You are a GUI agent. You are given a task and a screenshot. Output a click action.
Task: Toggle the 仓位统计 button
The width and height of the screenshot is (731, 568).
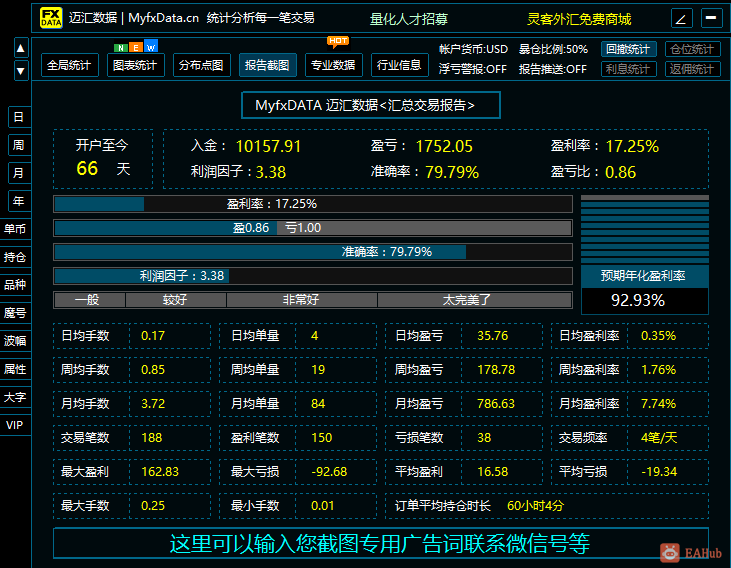click(692, 49)
